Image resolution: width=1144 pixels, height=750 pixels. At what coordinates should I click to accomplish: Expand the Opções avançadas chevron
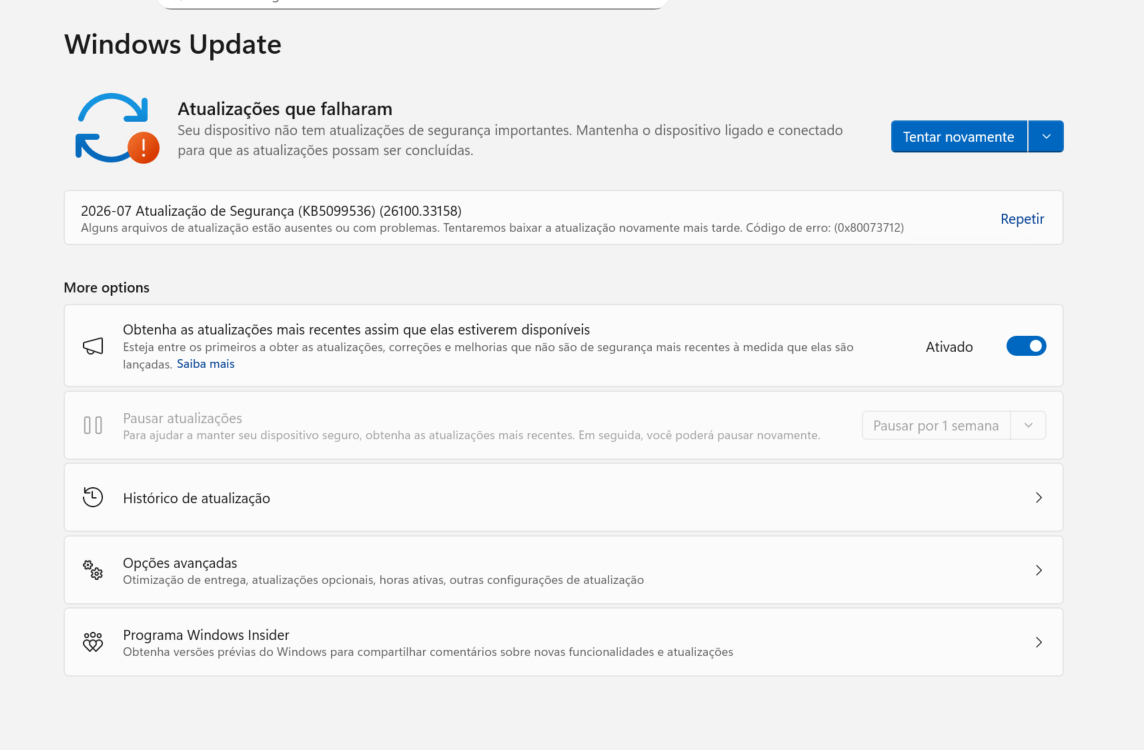tap(1039, 570)
